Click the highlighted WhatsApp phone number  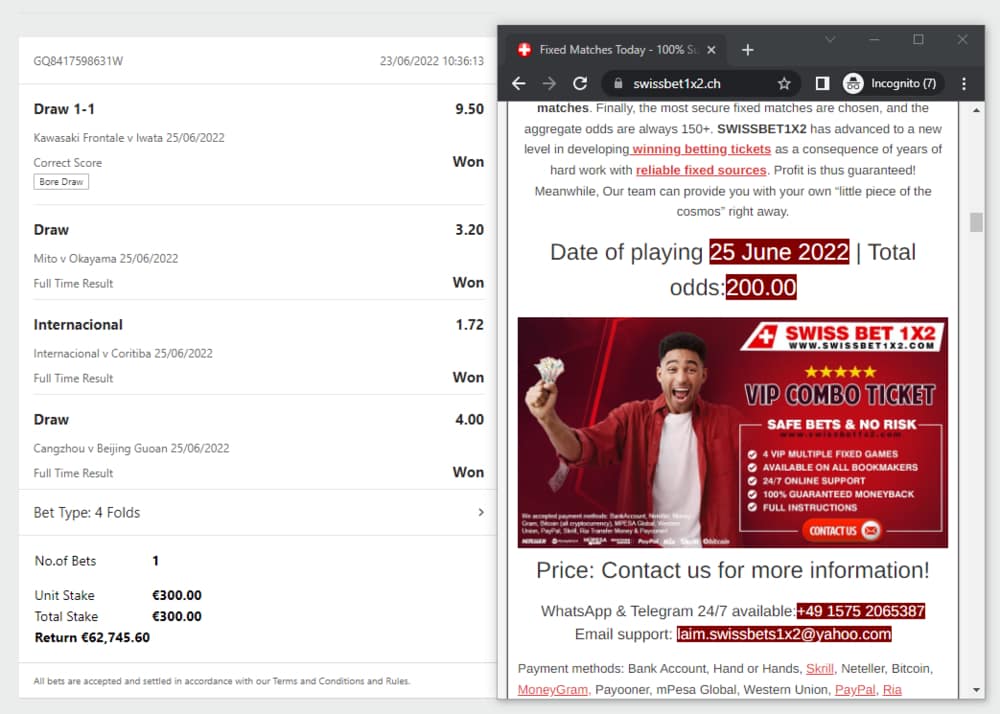pos(860,611)
